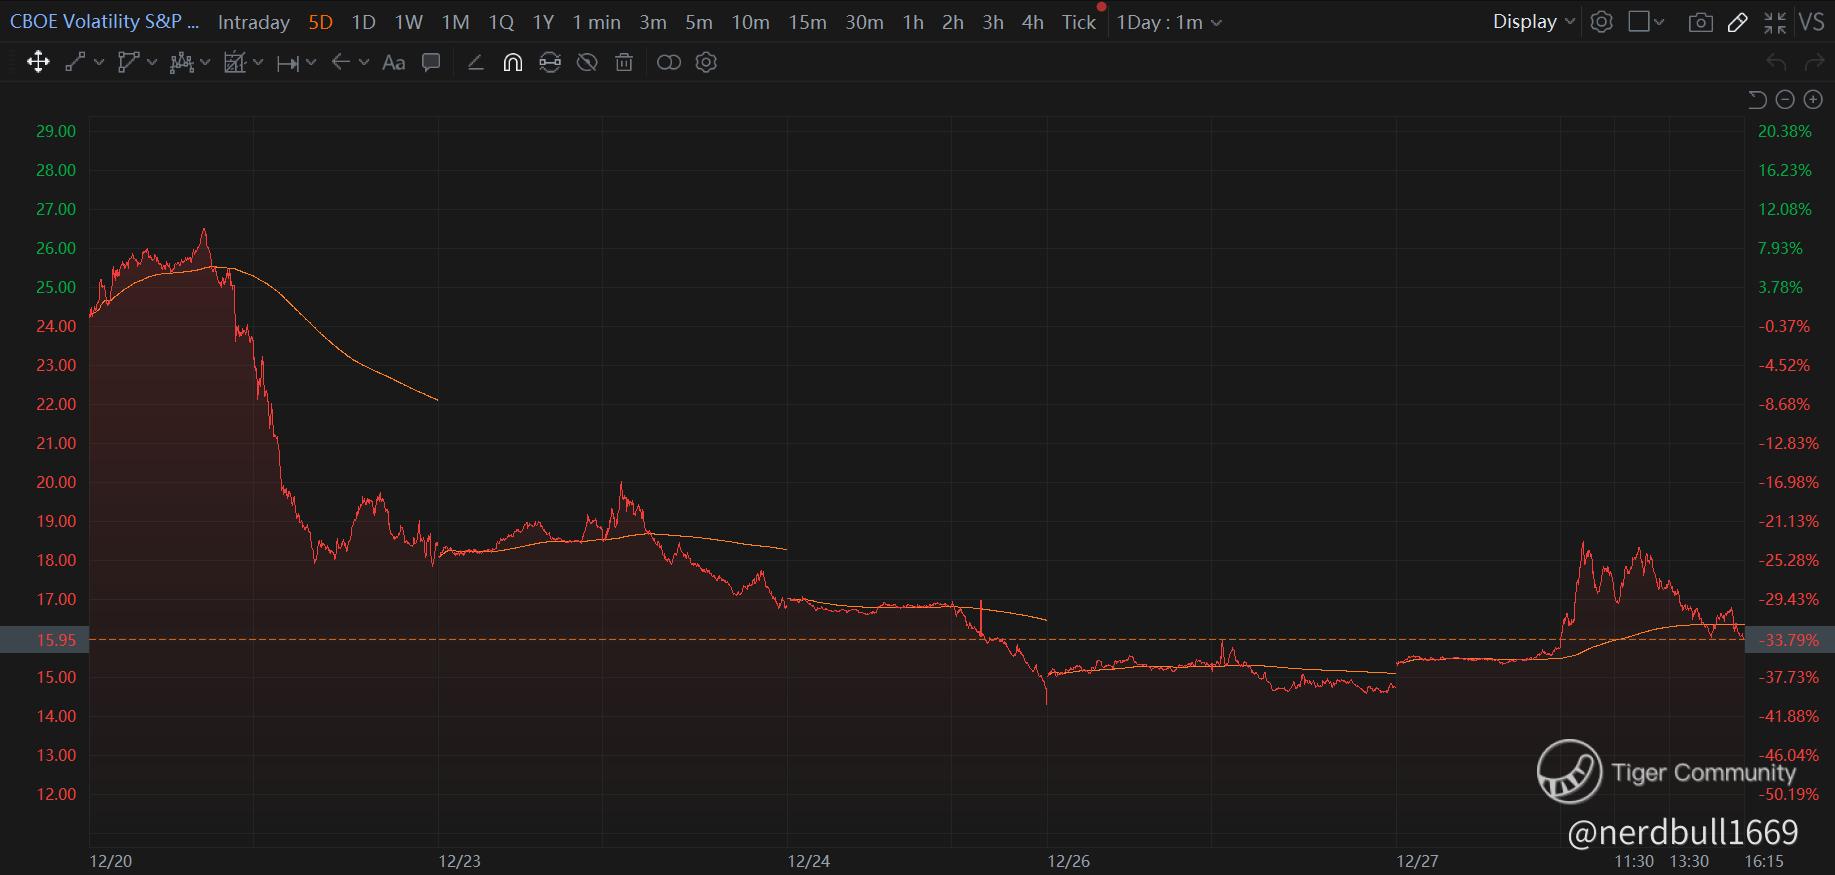Expand the polygon shape tool options
Screen dimensions: 1835x875
(x=151, y=62)
